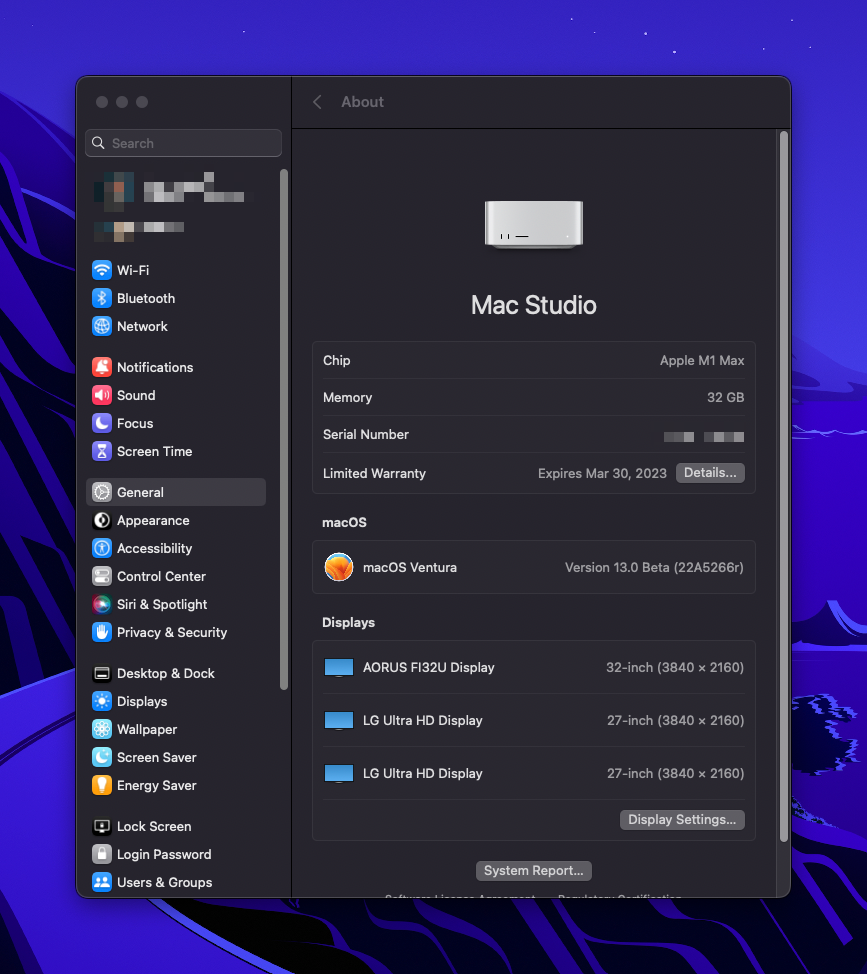Image resolution: width=867 pixels, height=974 pixels.
Task: Click the Notifications bell icon
Action: (102, 367)
